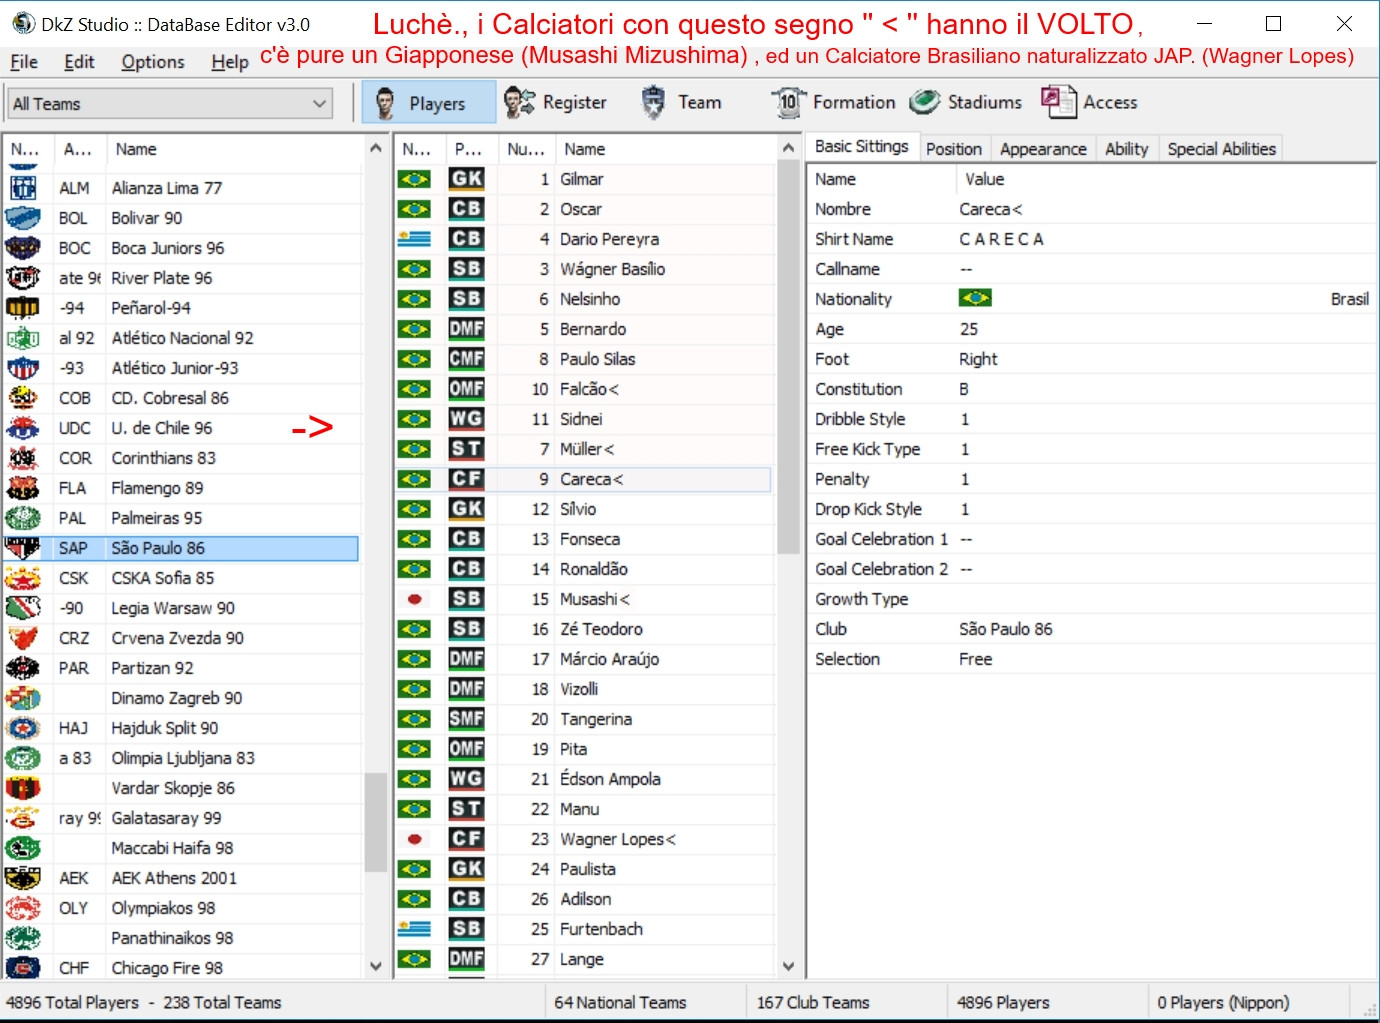Switch to the Ability tab

click(1126, 149)
